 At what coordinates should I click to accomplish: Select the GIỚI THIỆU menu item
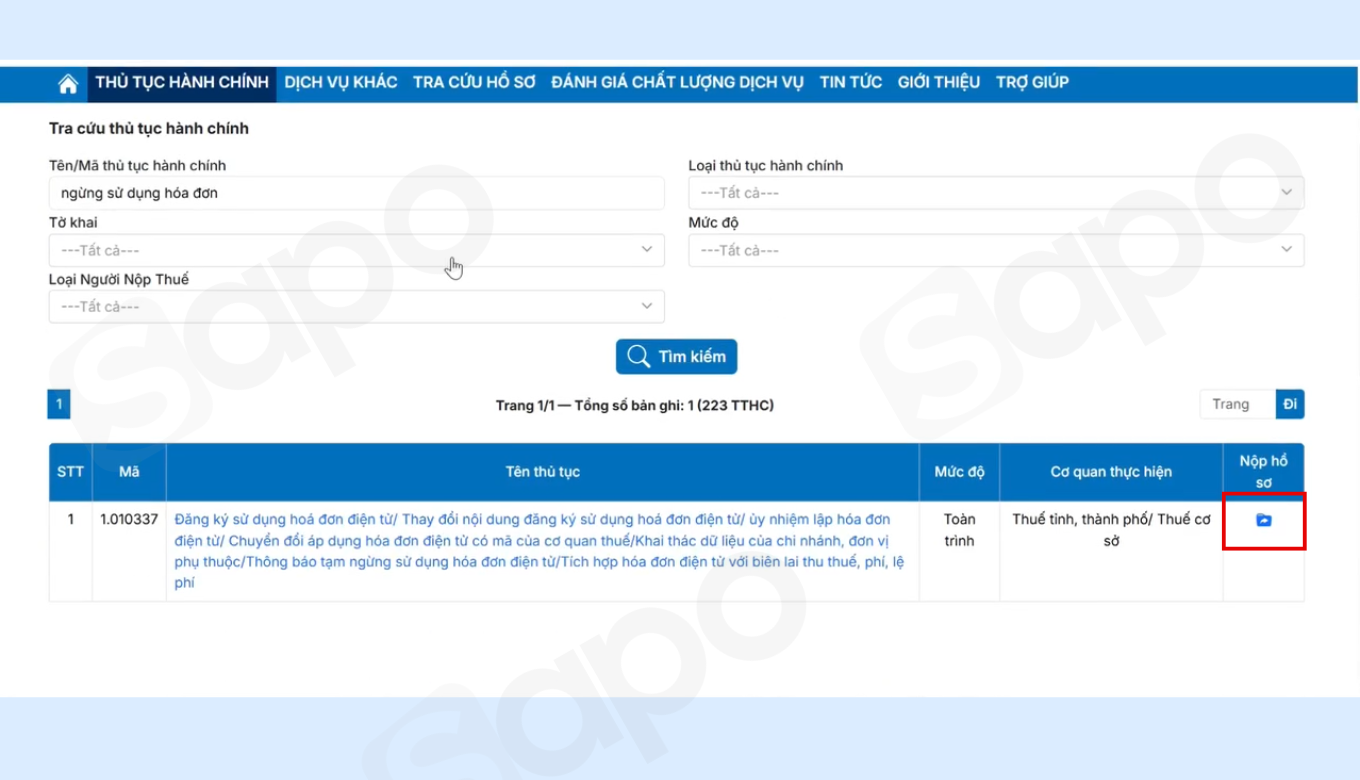pyautogui.click(x=938, y=83)
